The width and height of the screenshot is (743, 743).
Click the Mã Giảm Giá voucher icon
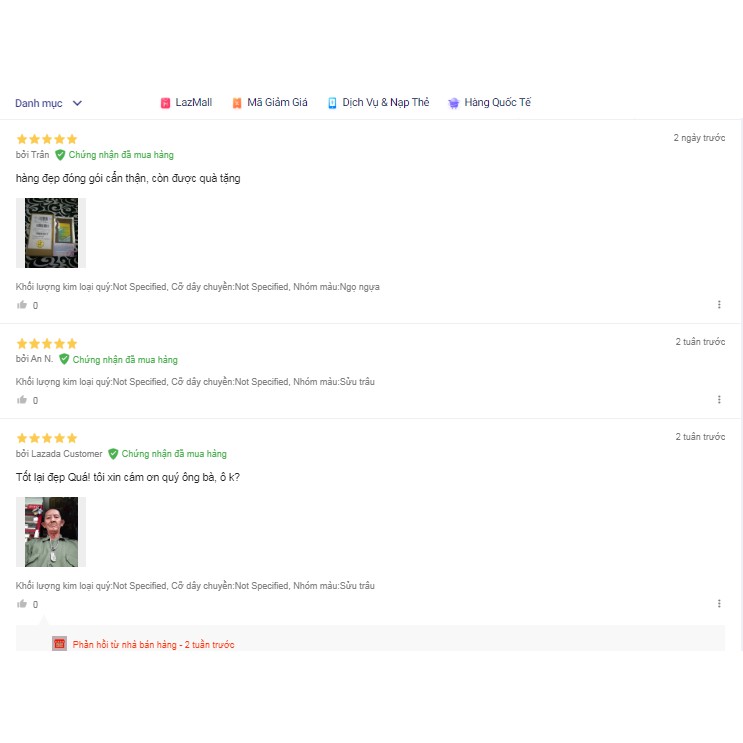point(237,103)
